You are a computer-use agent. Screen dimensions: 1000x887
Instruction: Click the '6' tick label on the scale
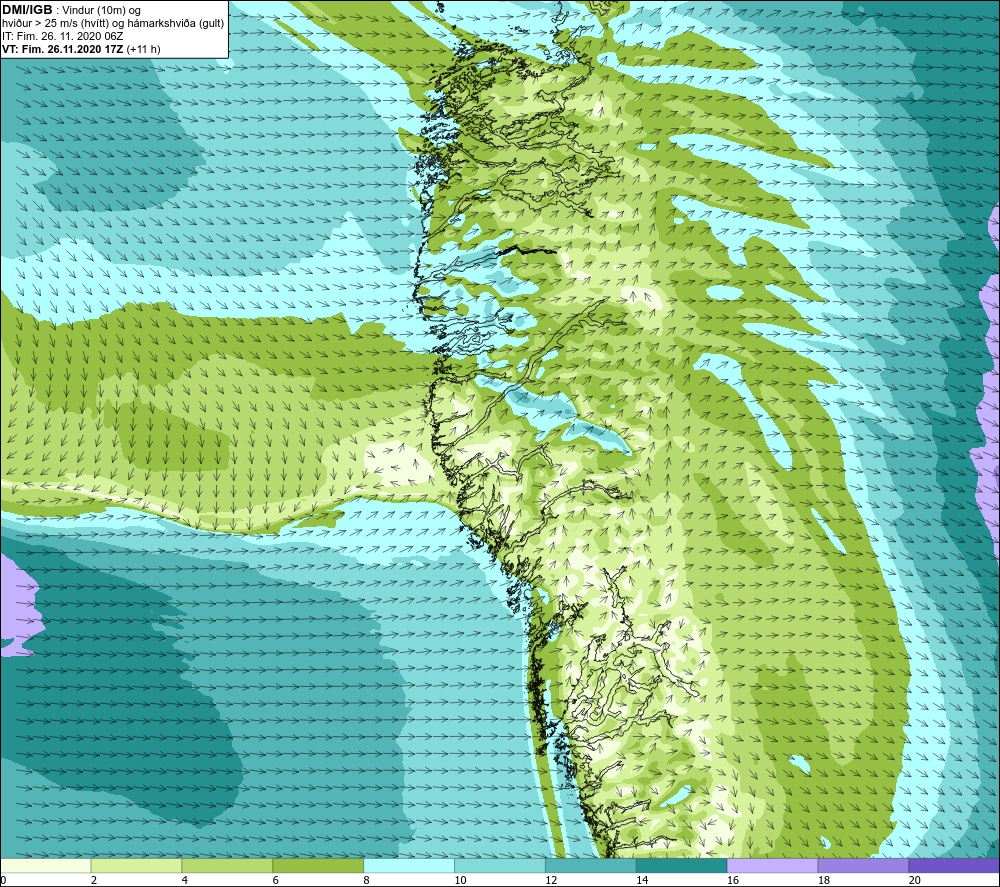(276, 880)
